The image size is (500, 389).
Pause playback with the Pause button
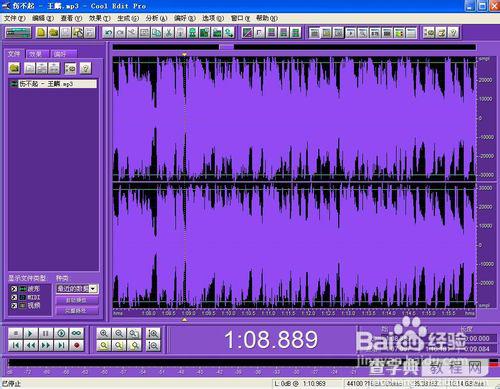tap(46, 333)
